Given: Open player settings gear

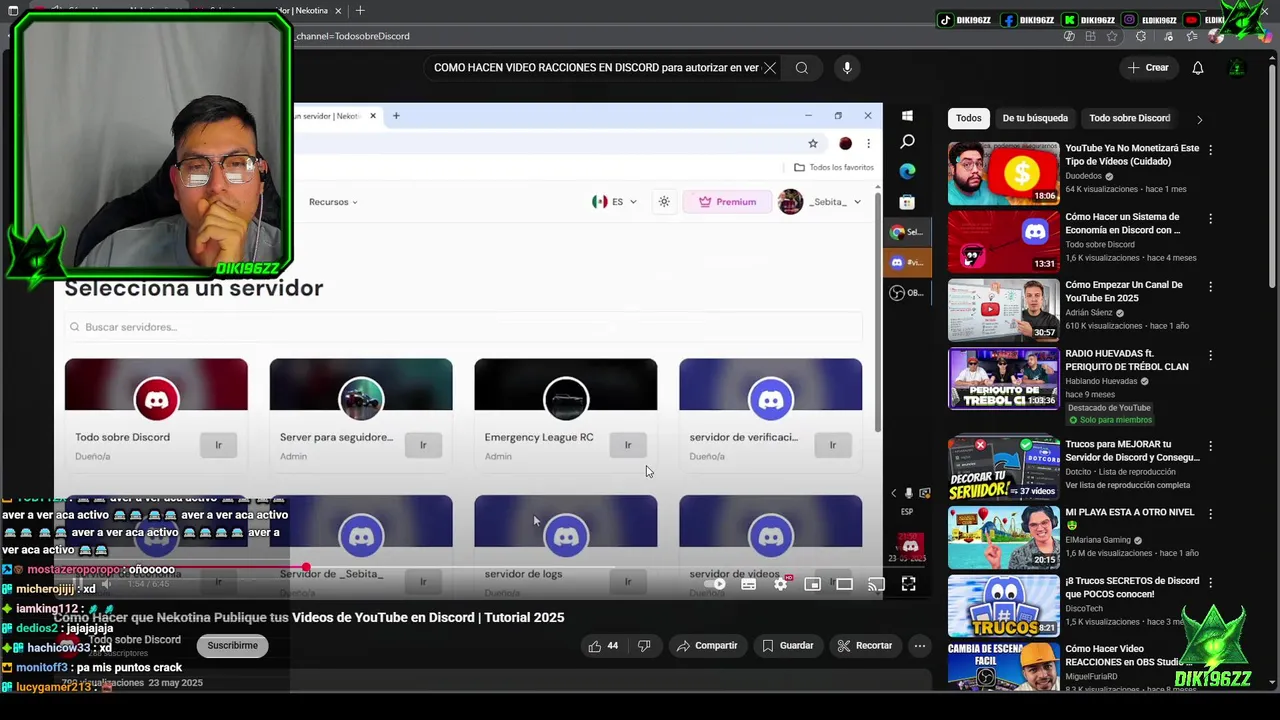Looking at the screenshot, I should [781, 584].
